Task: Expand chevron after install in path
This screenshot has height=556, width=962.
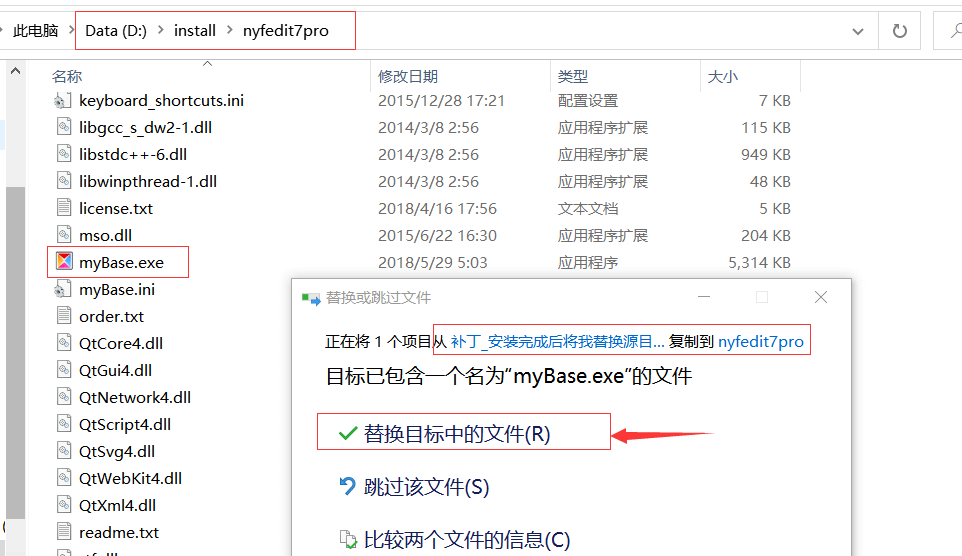Action: pyautogui.click(x=229, y=30)
